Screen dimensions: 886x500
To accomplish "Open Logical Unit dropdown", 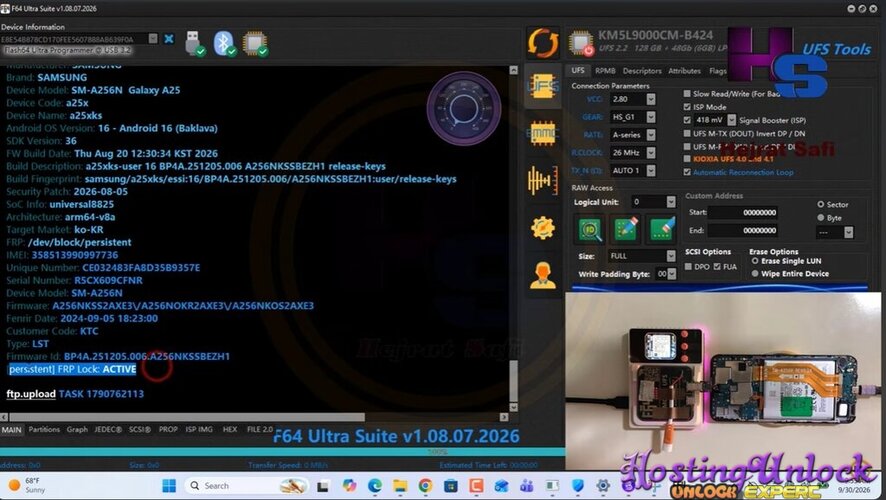I will click(x=671, y=202).
